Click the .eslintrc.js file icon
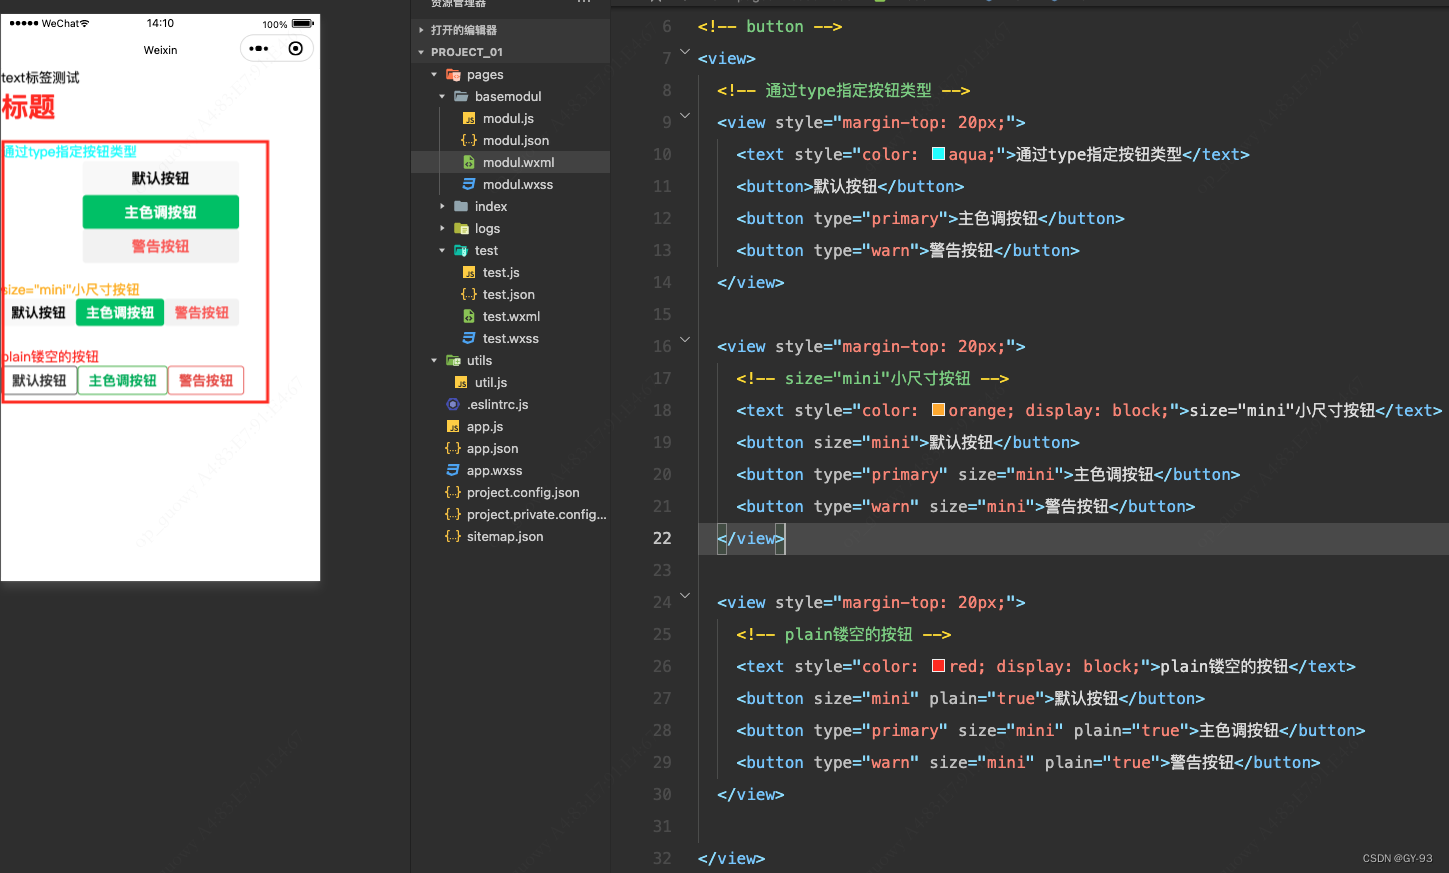This screenshot has width=1449, height=873. [453, 404]
